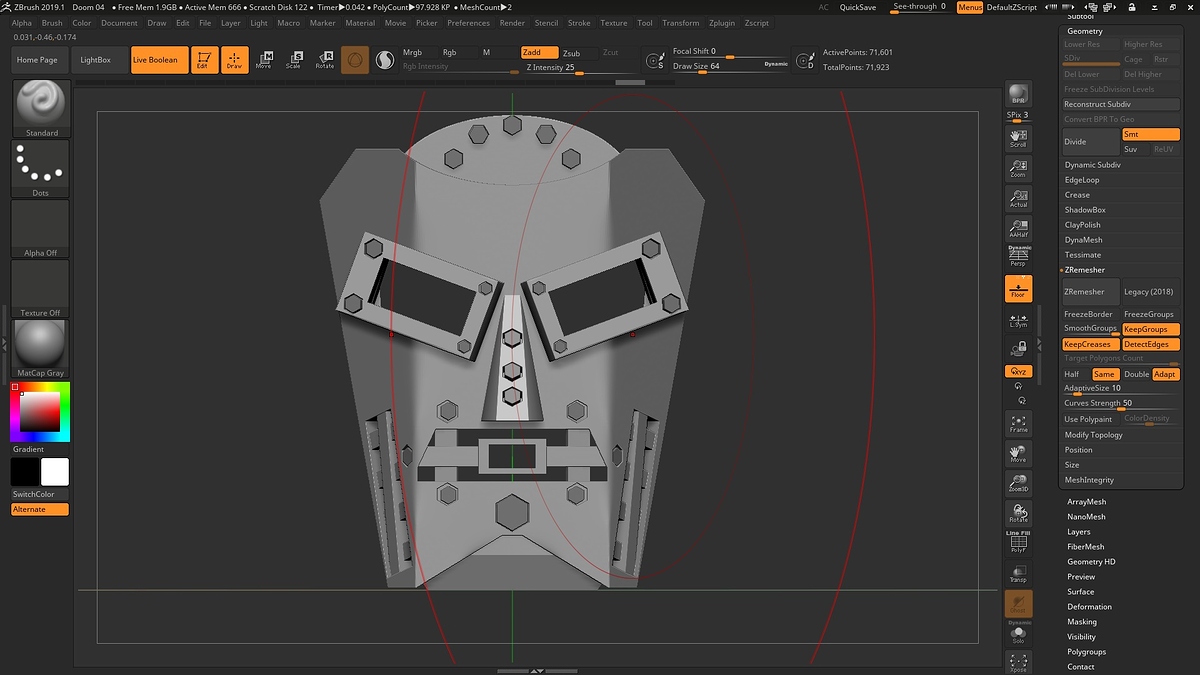Click the QuickSave button

tap(858, 7)
